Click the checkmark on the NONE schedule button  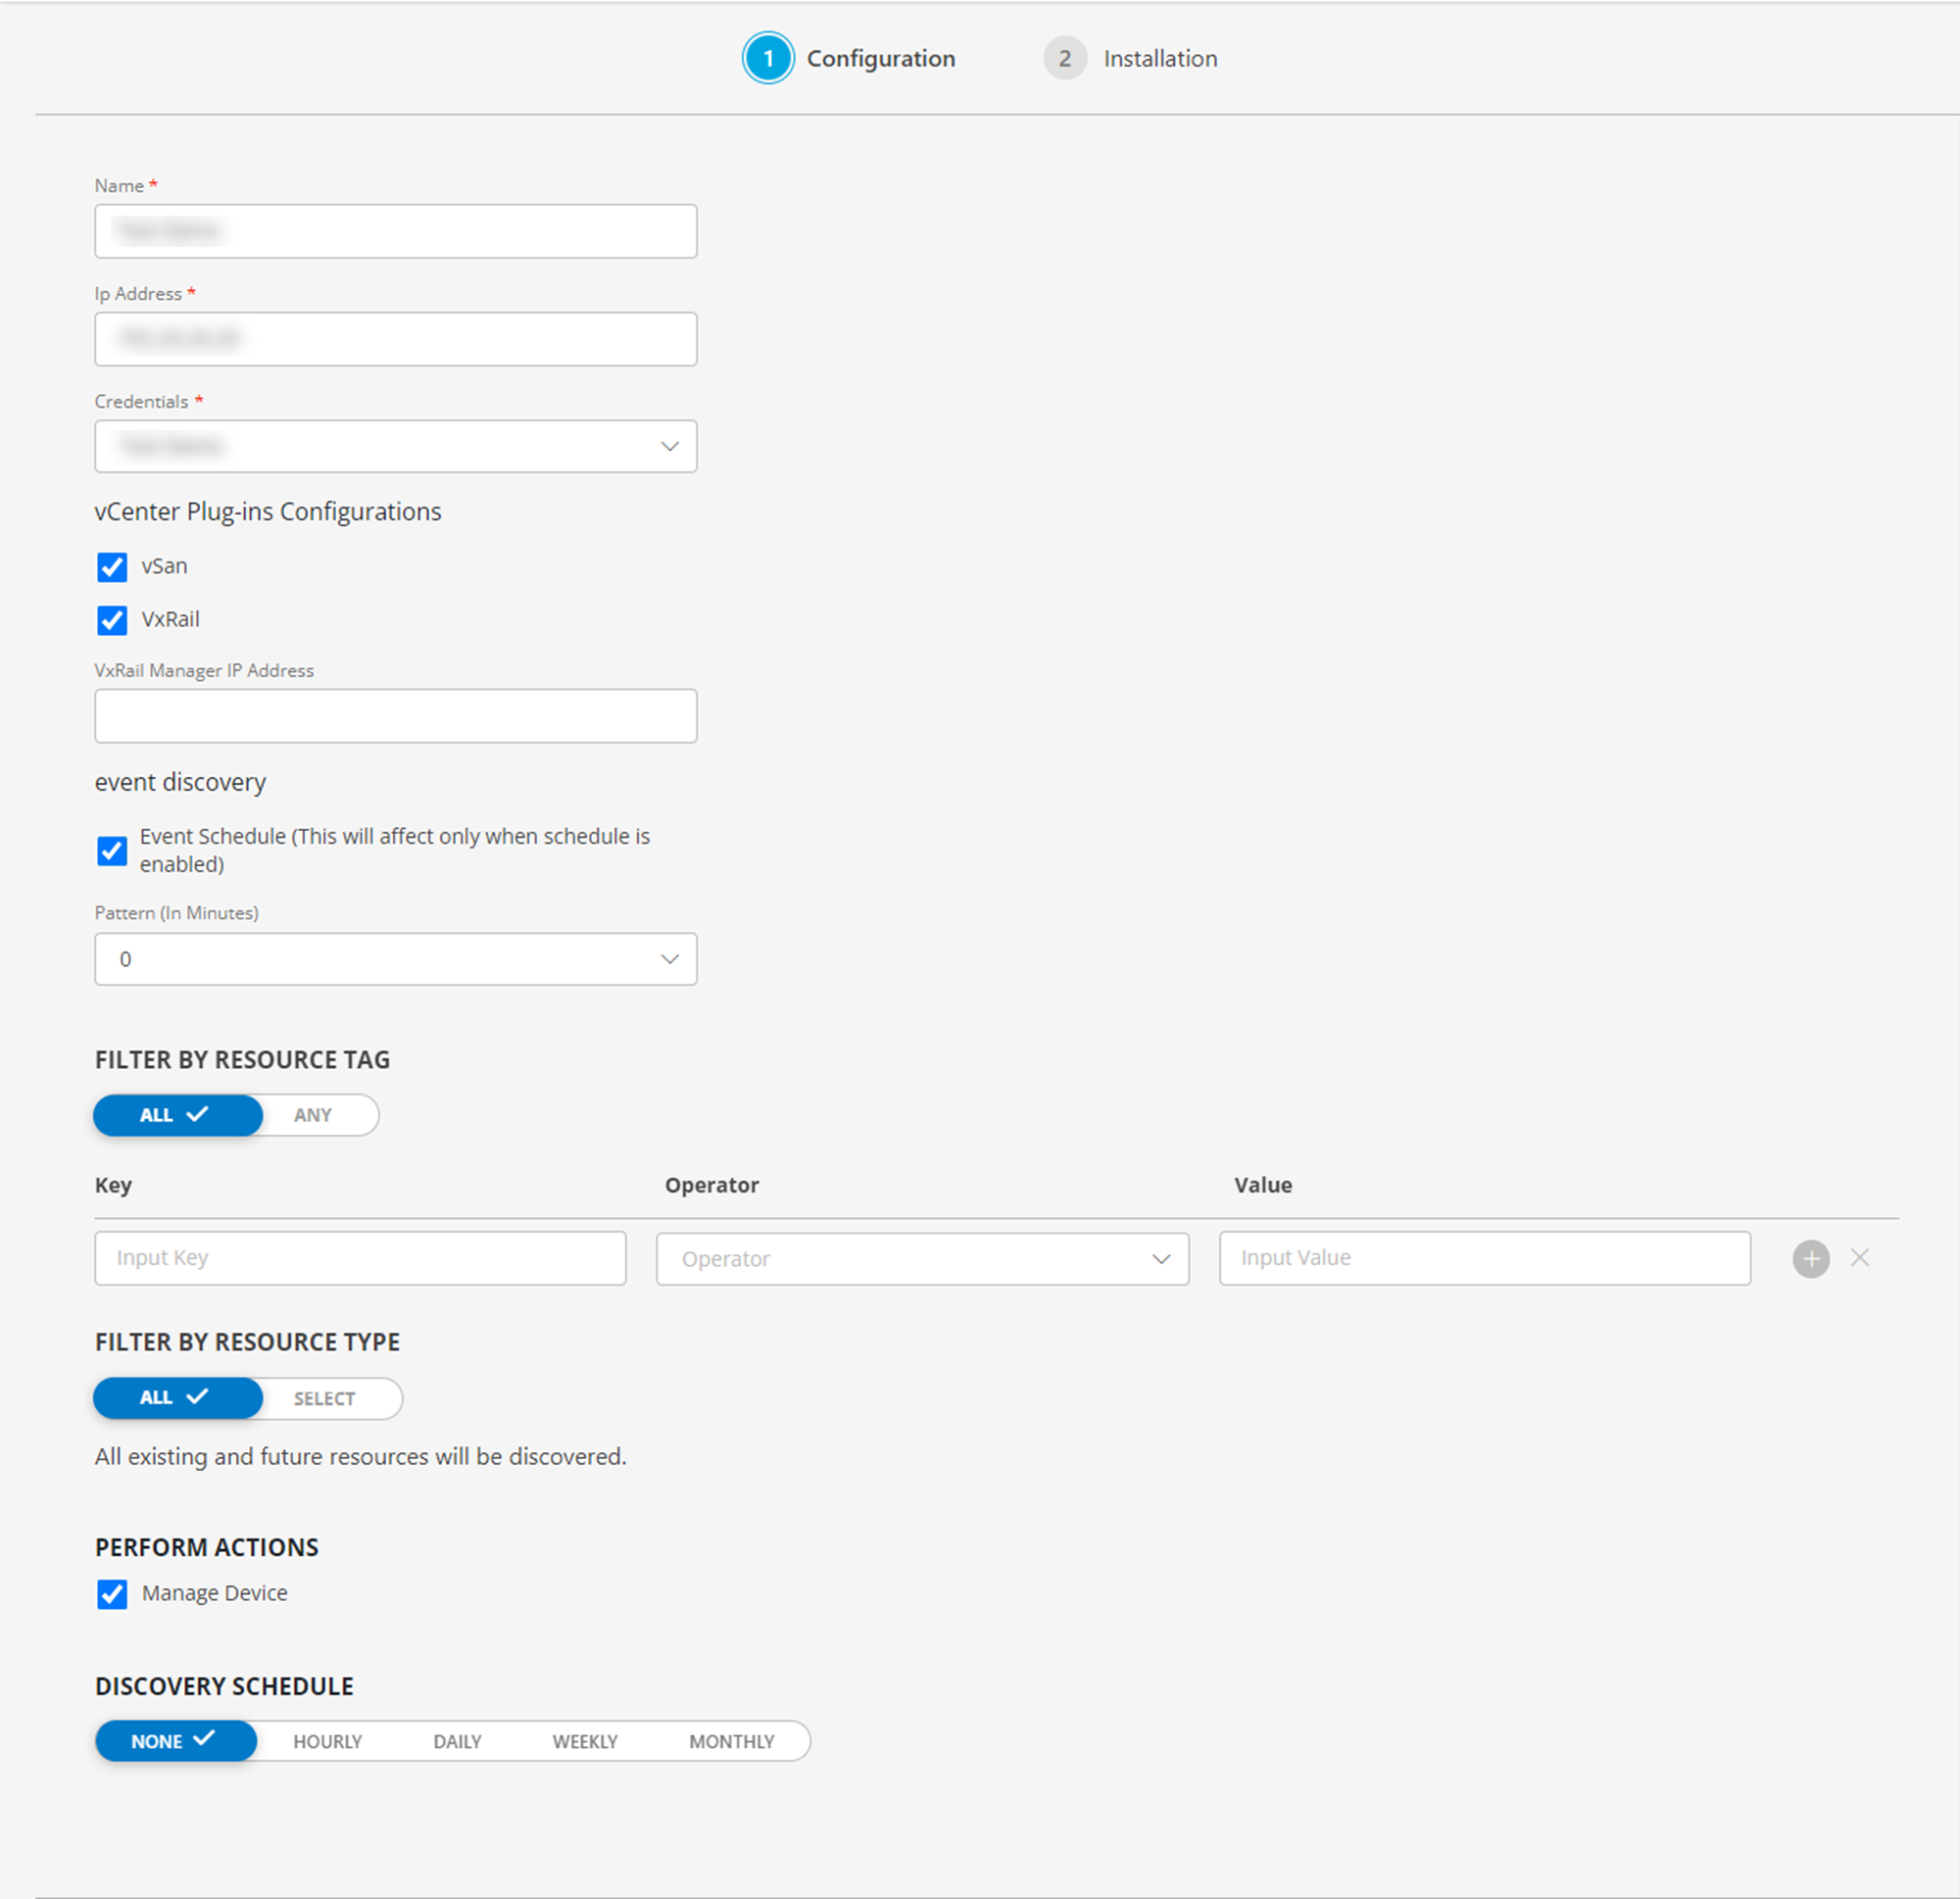(204, 1740)
